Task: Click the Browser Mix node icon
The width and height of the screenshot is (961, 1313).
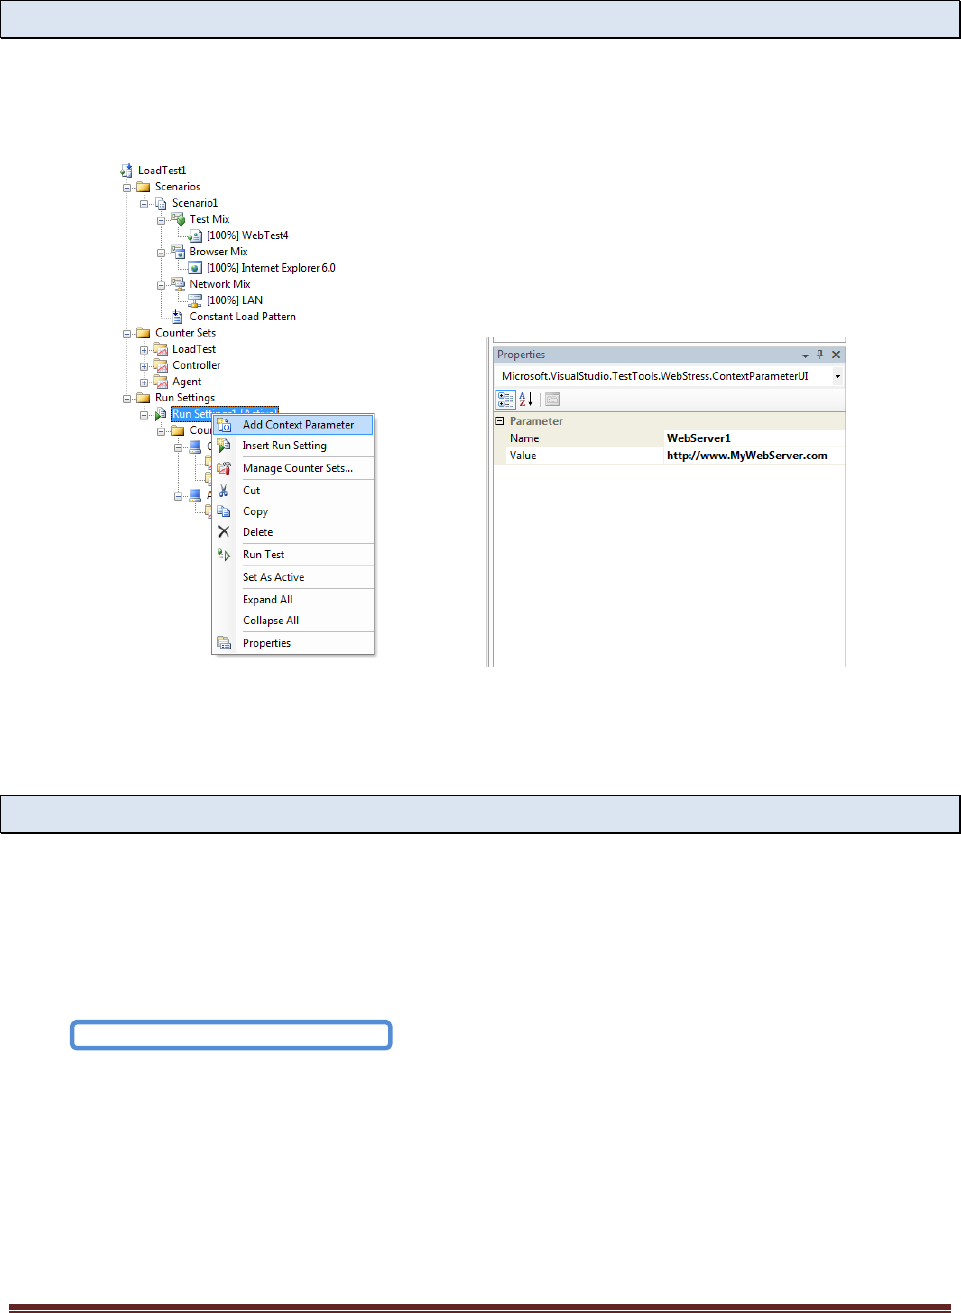Action: [178, 252]
